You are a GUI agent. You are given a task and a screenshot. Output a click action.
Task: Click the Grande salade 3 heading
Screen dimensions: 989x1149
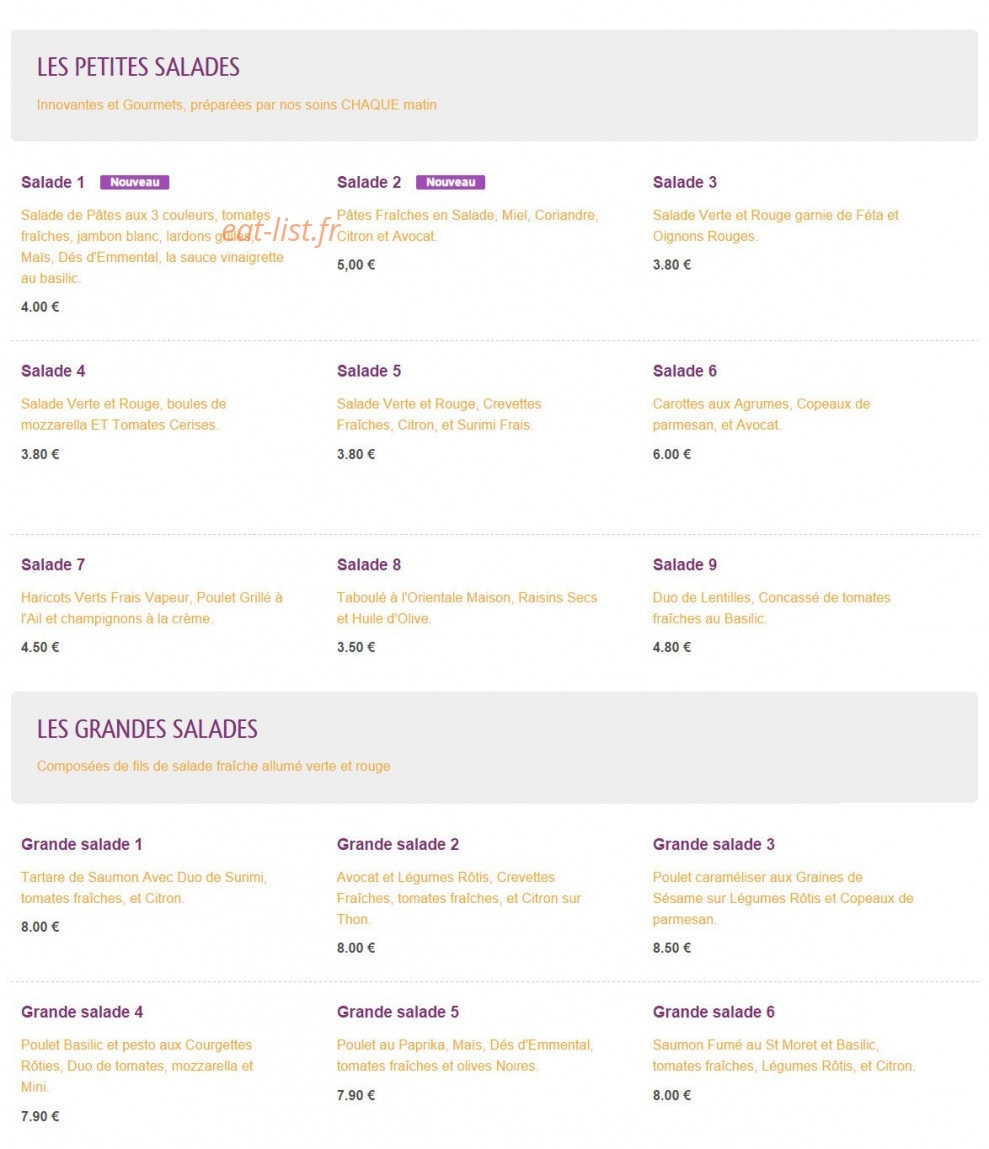click(714, 844)
